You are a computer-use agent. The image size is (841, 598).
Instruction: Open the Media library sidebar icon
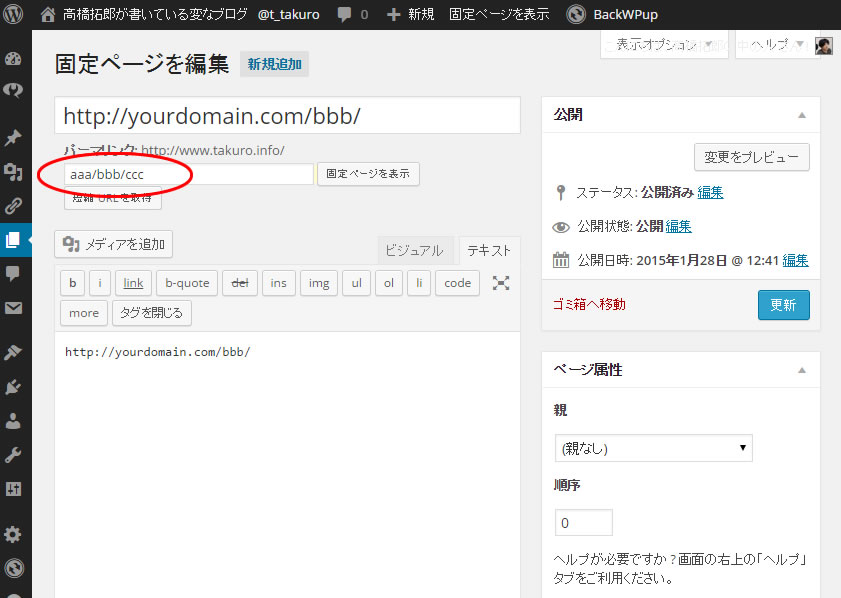13,172
